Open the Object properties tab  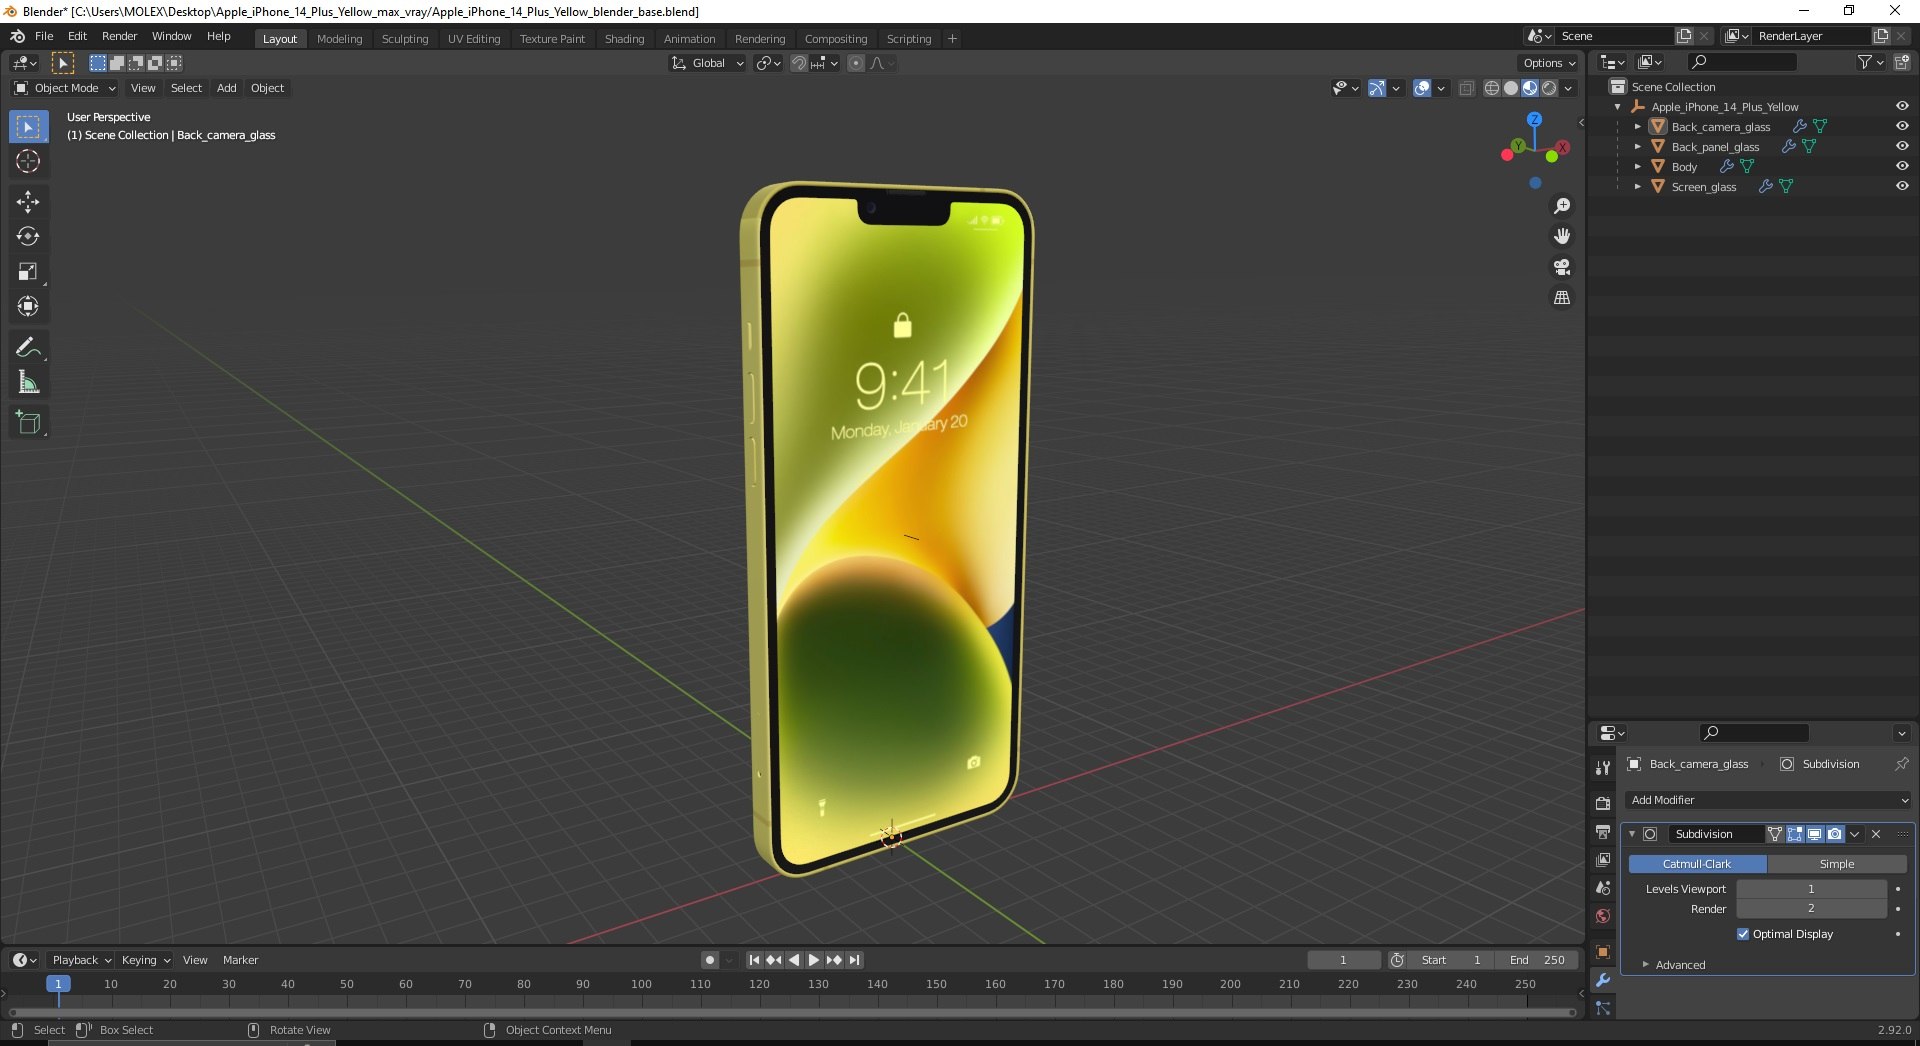coord(1603,952)
